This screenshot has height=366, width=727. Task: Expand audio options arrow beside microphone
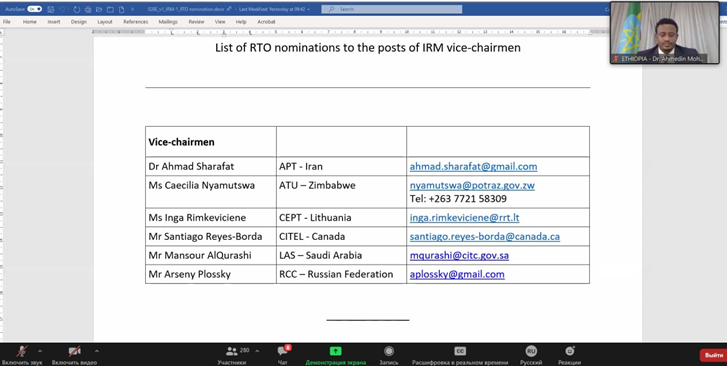tap(40, 351)
